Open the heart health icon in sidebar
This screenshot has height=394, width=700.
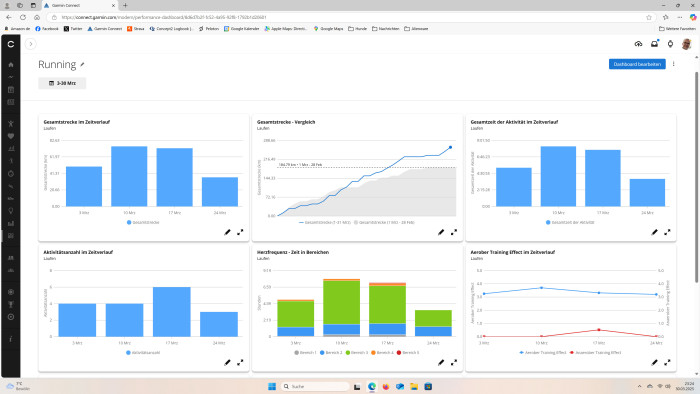tap(11, 136)
